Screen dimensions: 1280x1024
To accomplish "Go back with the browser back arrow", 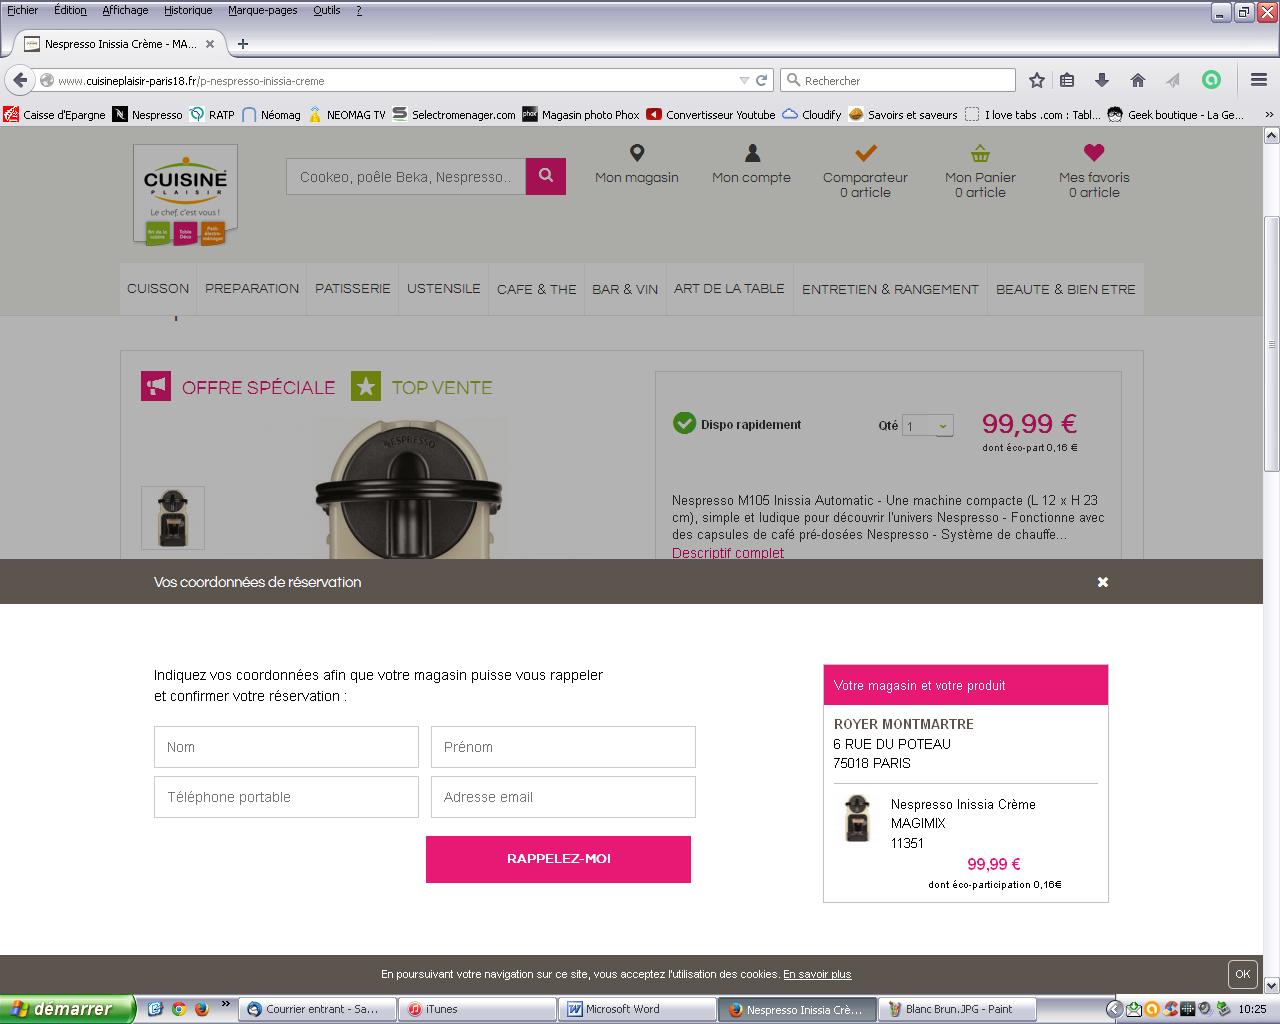I will point(19,80).
